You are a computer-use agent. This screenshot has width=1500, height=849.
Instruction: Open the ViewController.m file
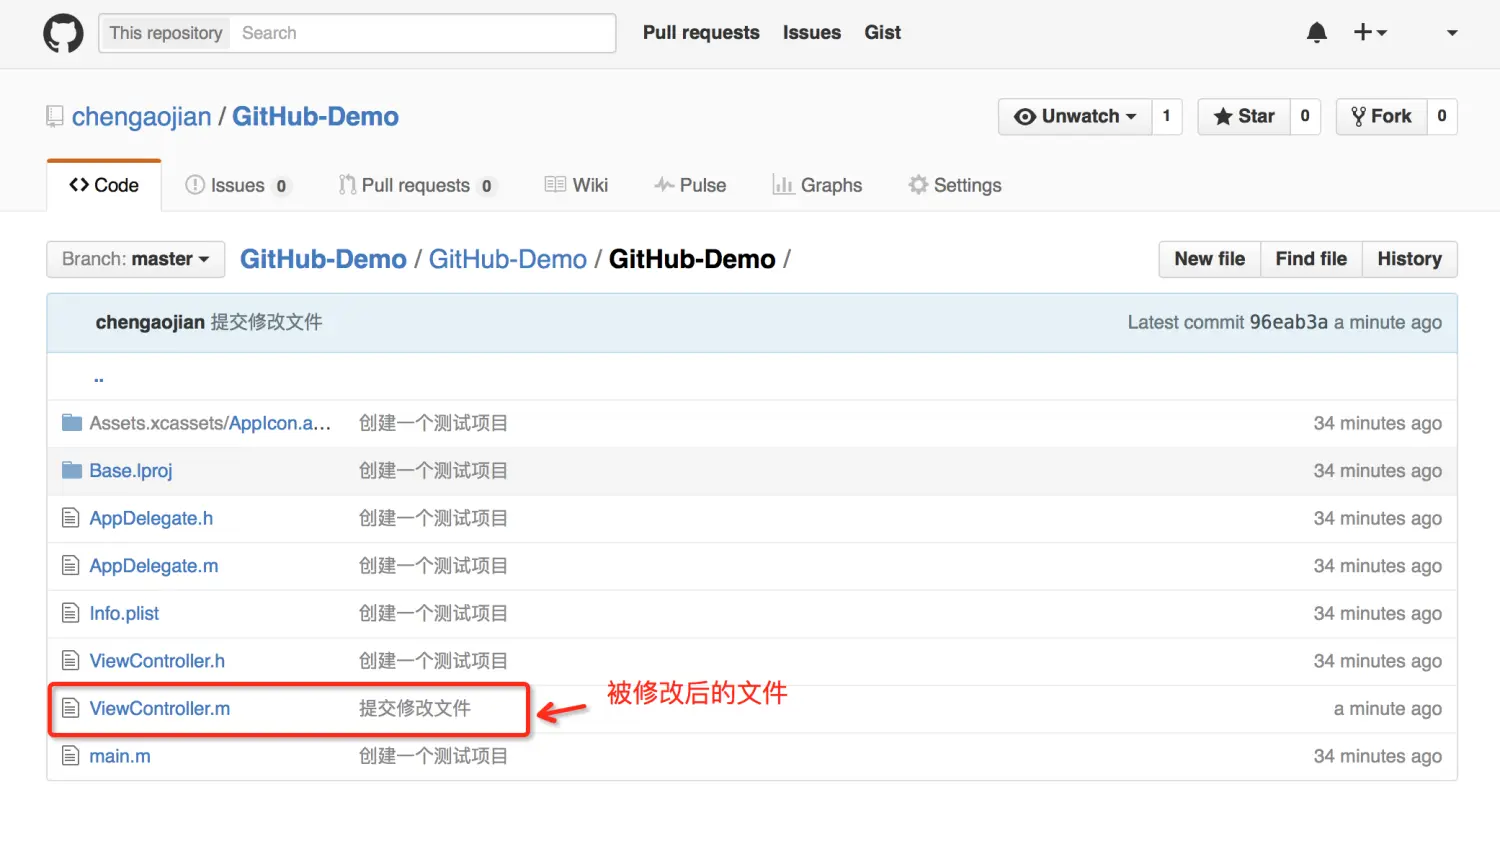coord(160,708)
